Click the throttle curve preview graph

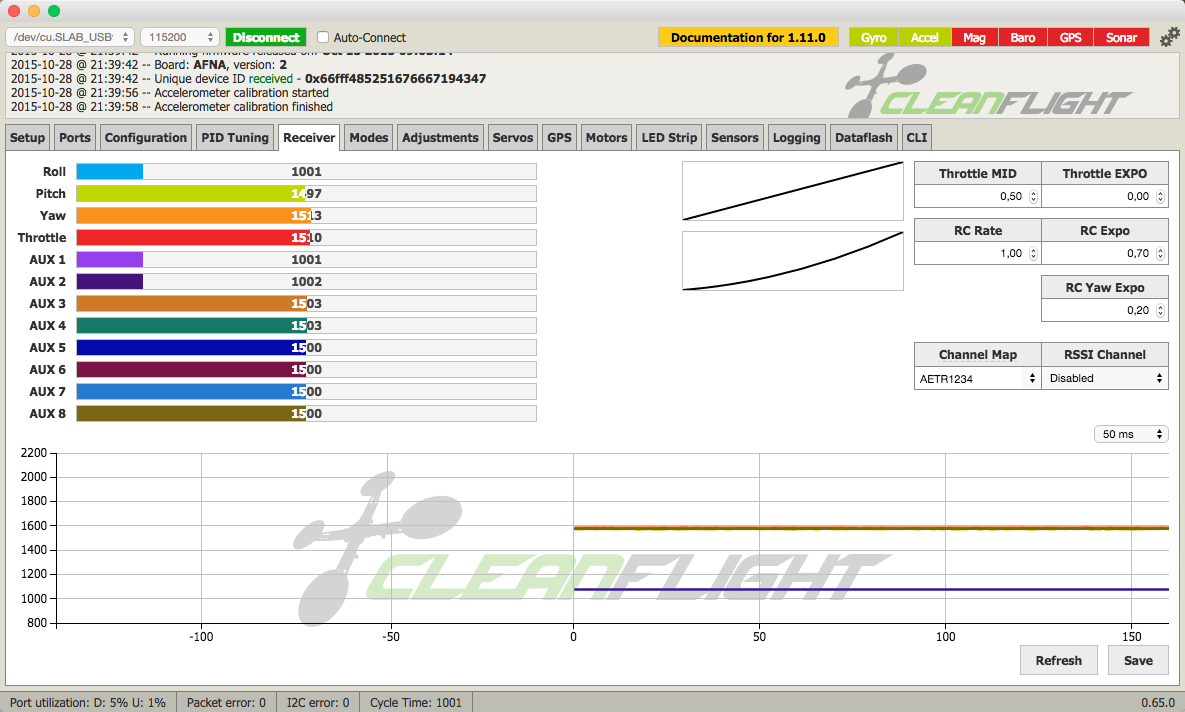[x=793, y=190]
